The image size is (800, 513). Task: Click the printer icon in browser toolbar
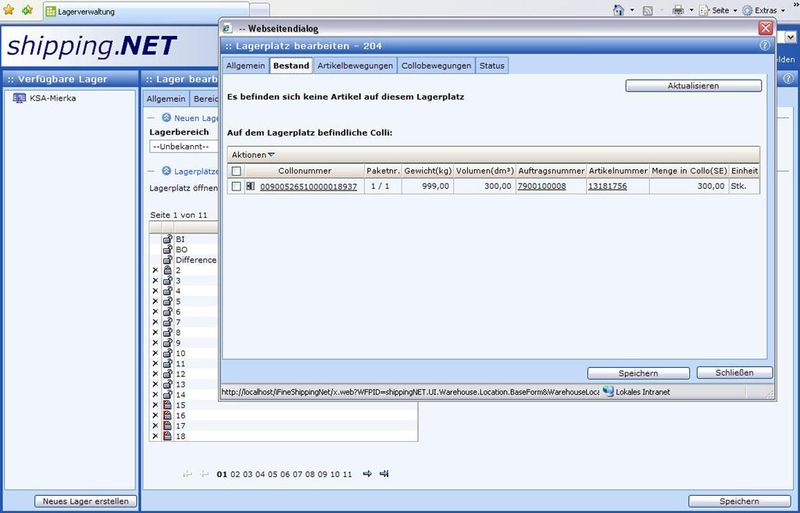point(678,10)
